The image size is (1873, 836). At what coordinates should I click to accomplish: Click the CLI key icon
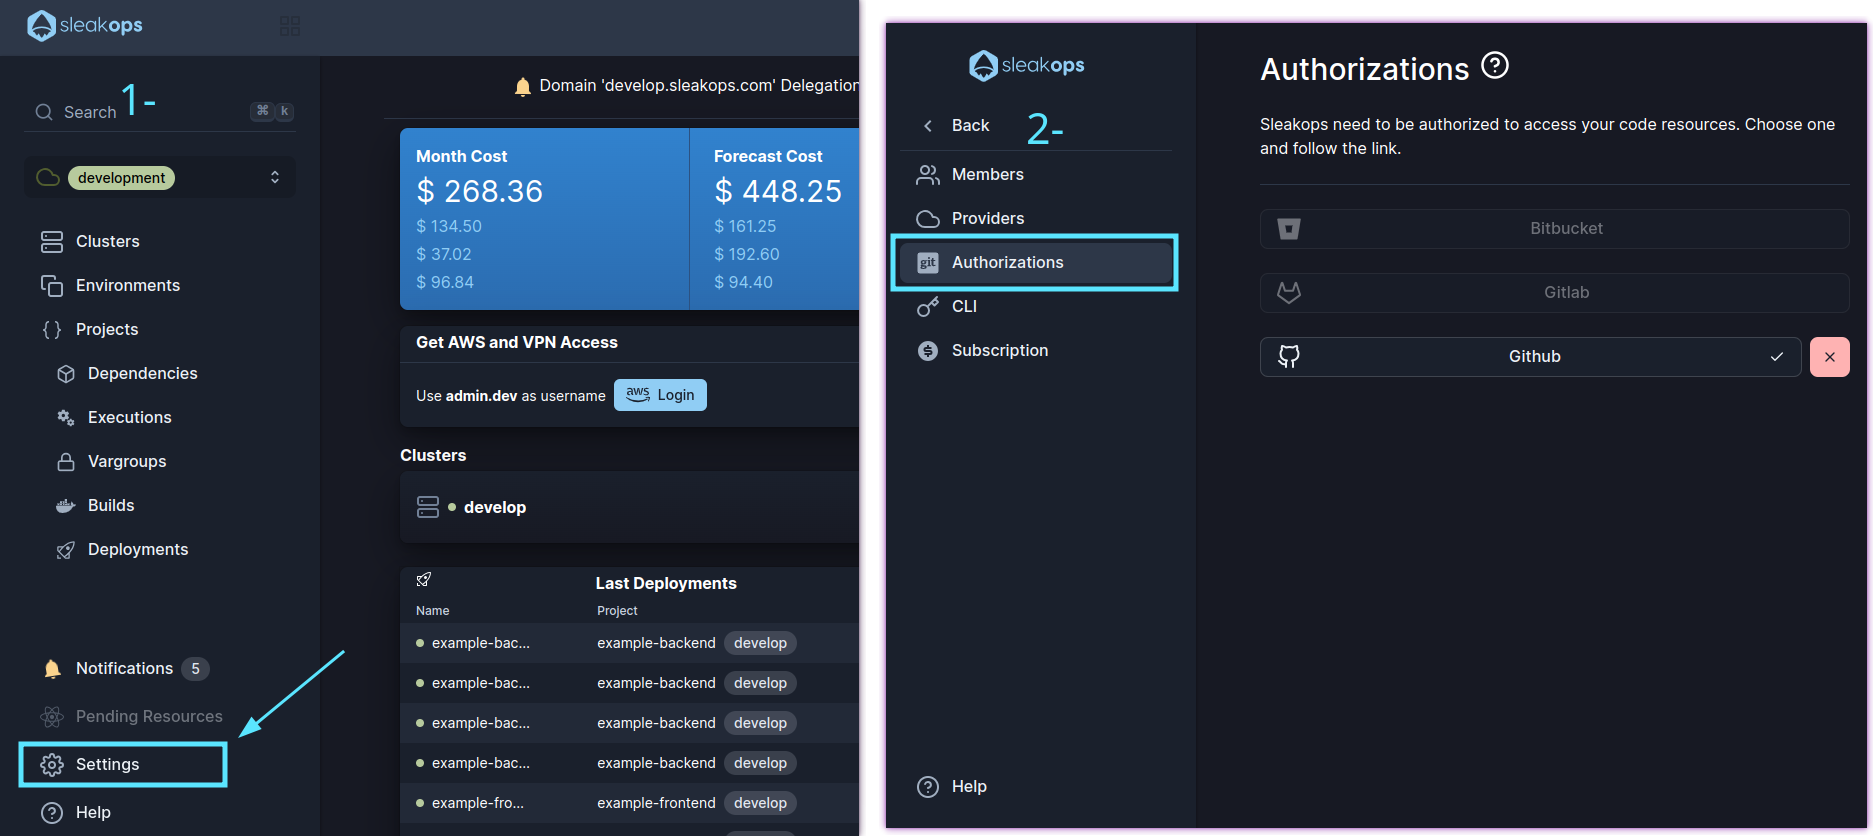pos(928,306)
